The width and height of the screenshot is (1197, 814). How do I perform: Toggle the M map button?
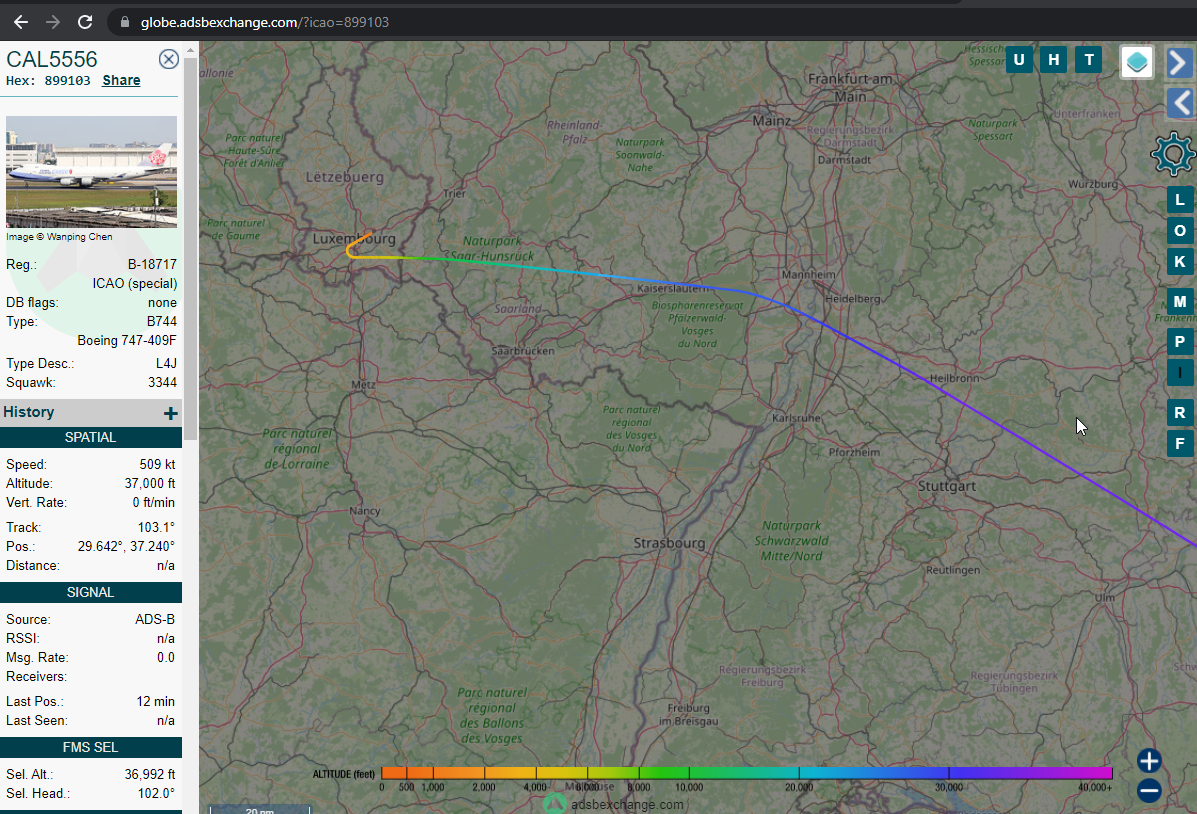[x=1179, y=302]
